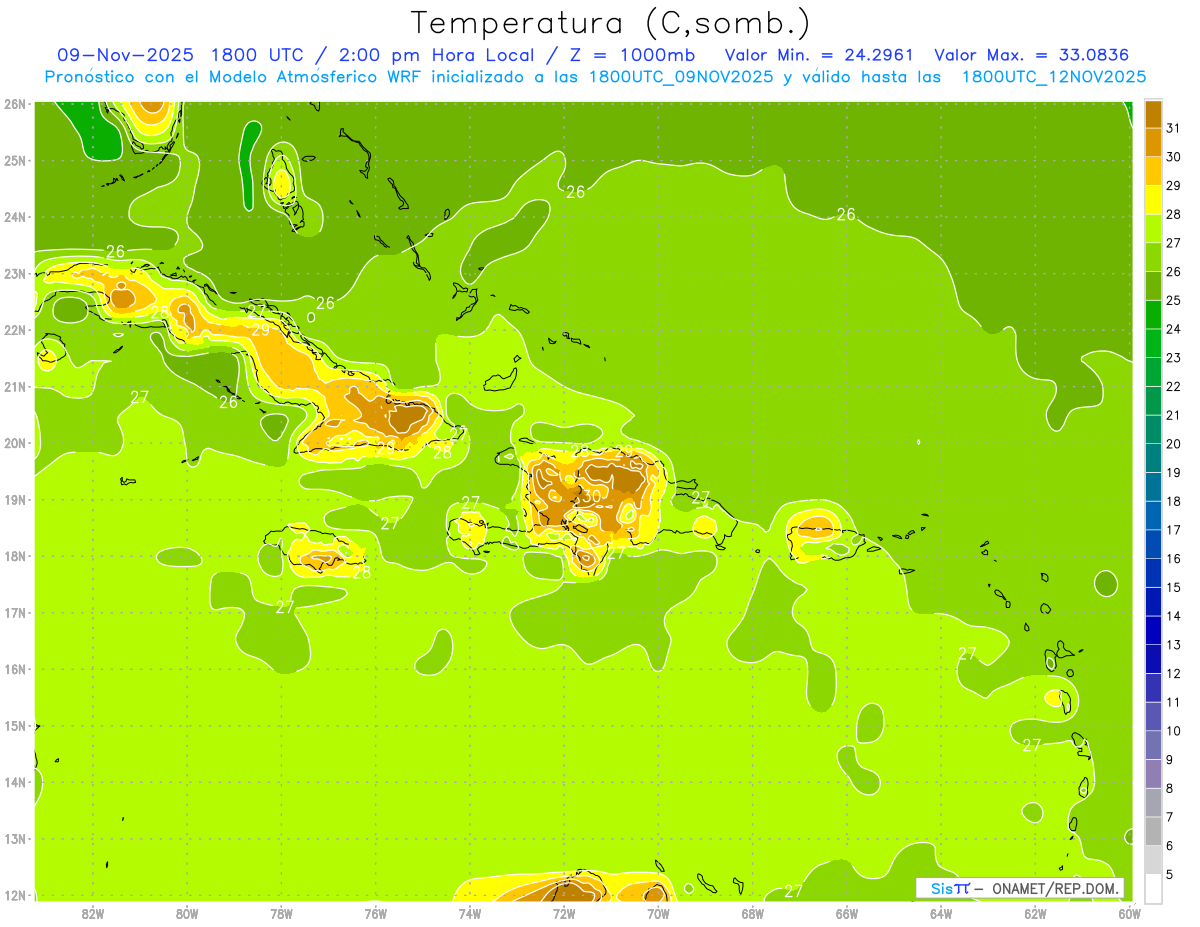Click the number 17 on the color scale

(1173, 530)
